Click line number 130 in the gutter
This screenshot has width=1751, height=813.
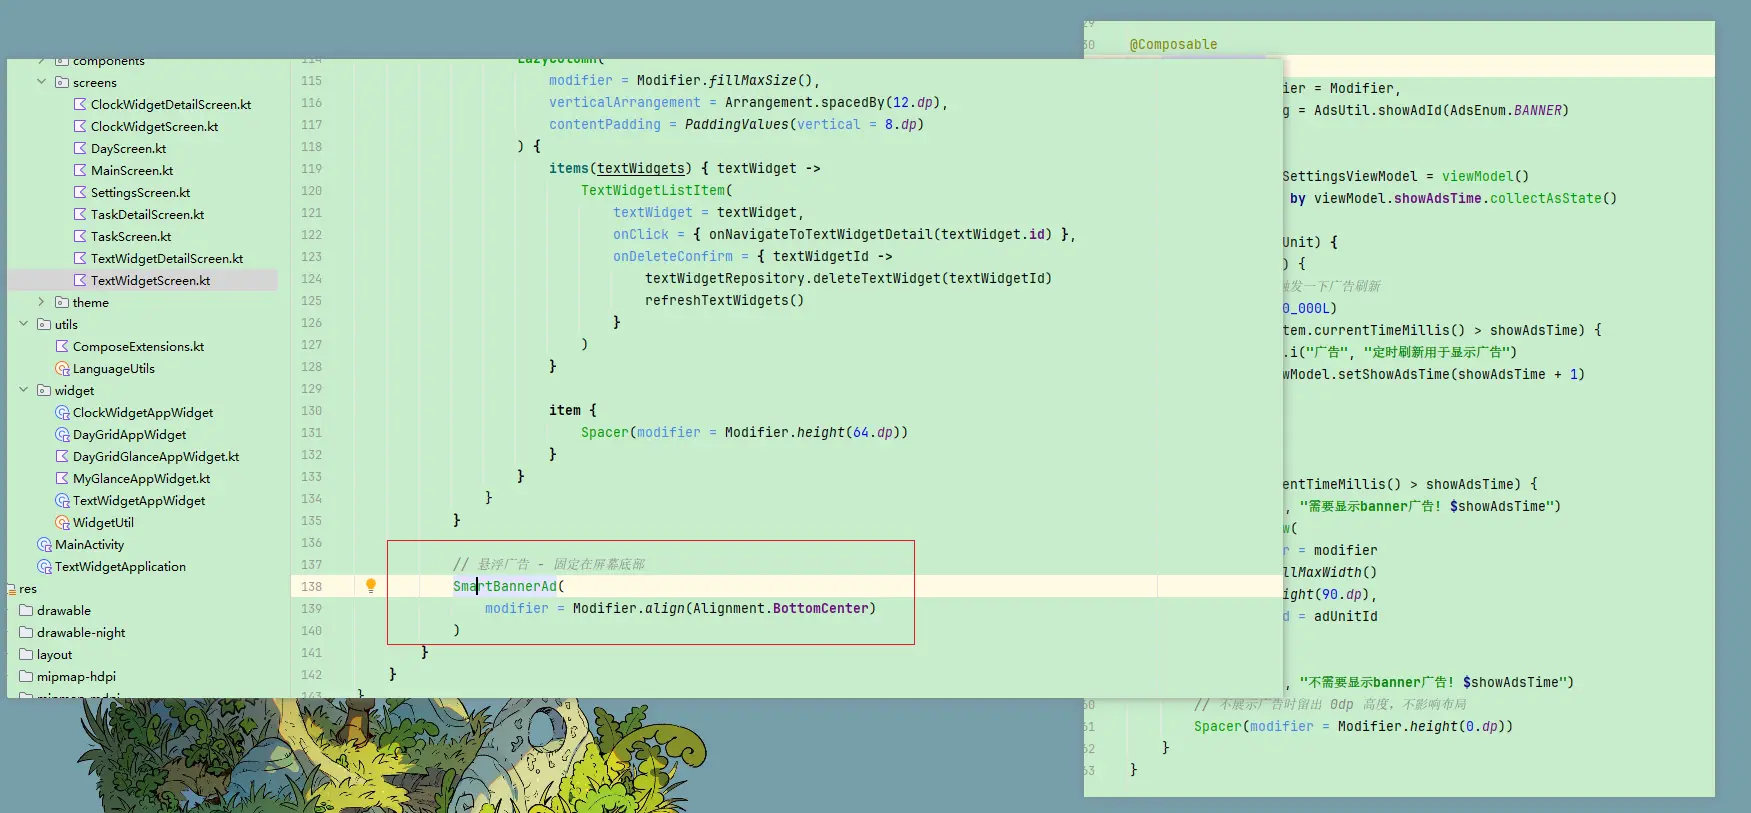(311, 411)
